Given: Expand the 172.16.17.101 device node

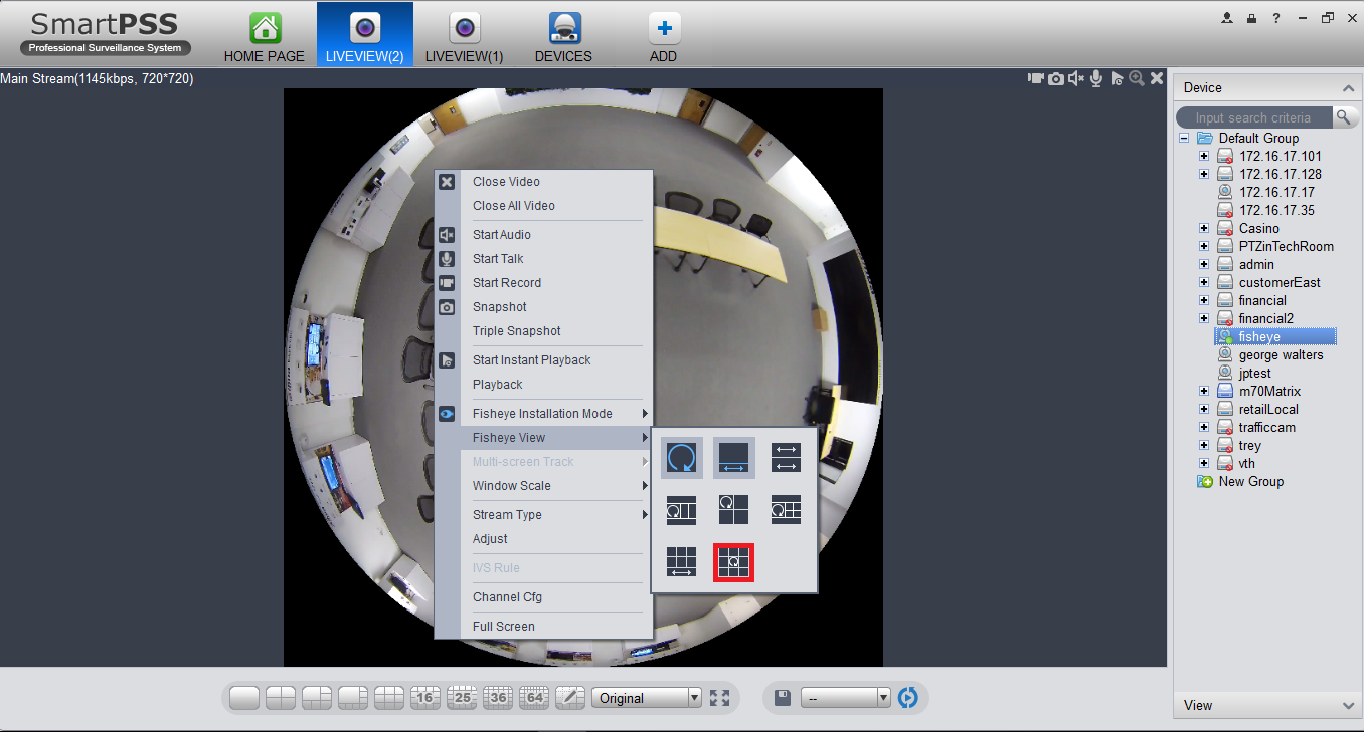Looking at the screenshot, I should pos(1204,157).
